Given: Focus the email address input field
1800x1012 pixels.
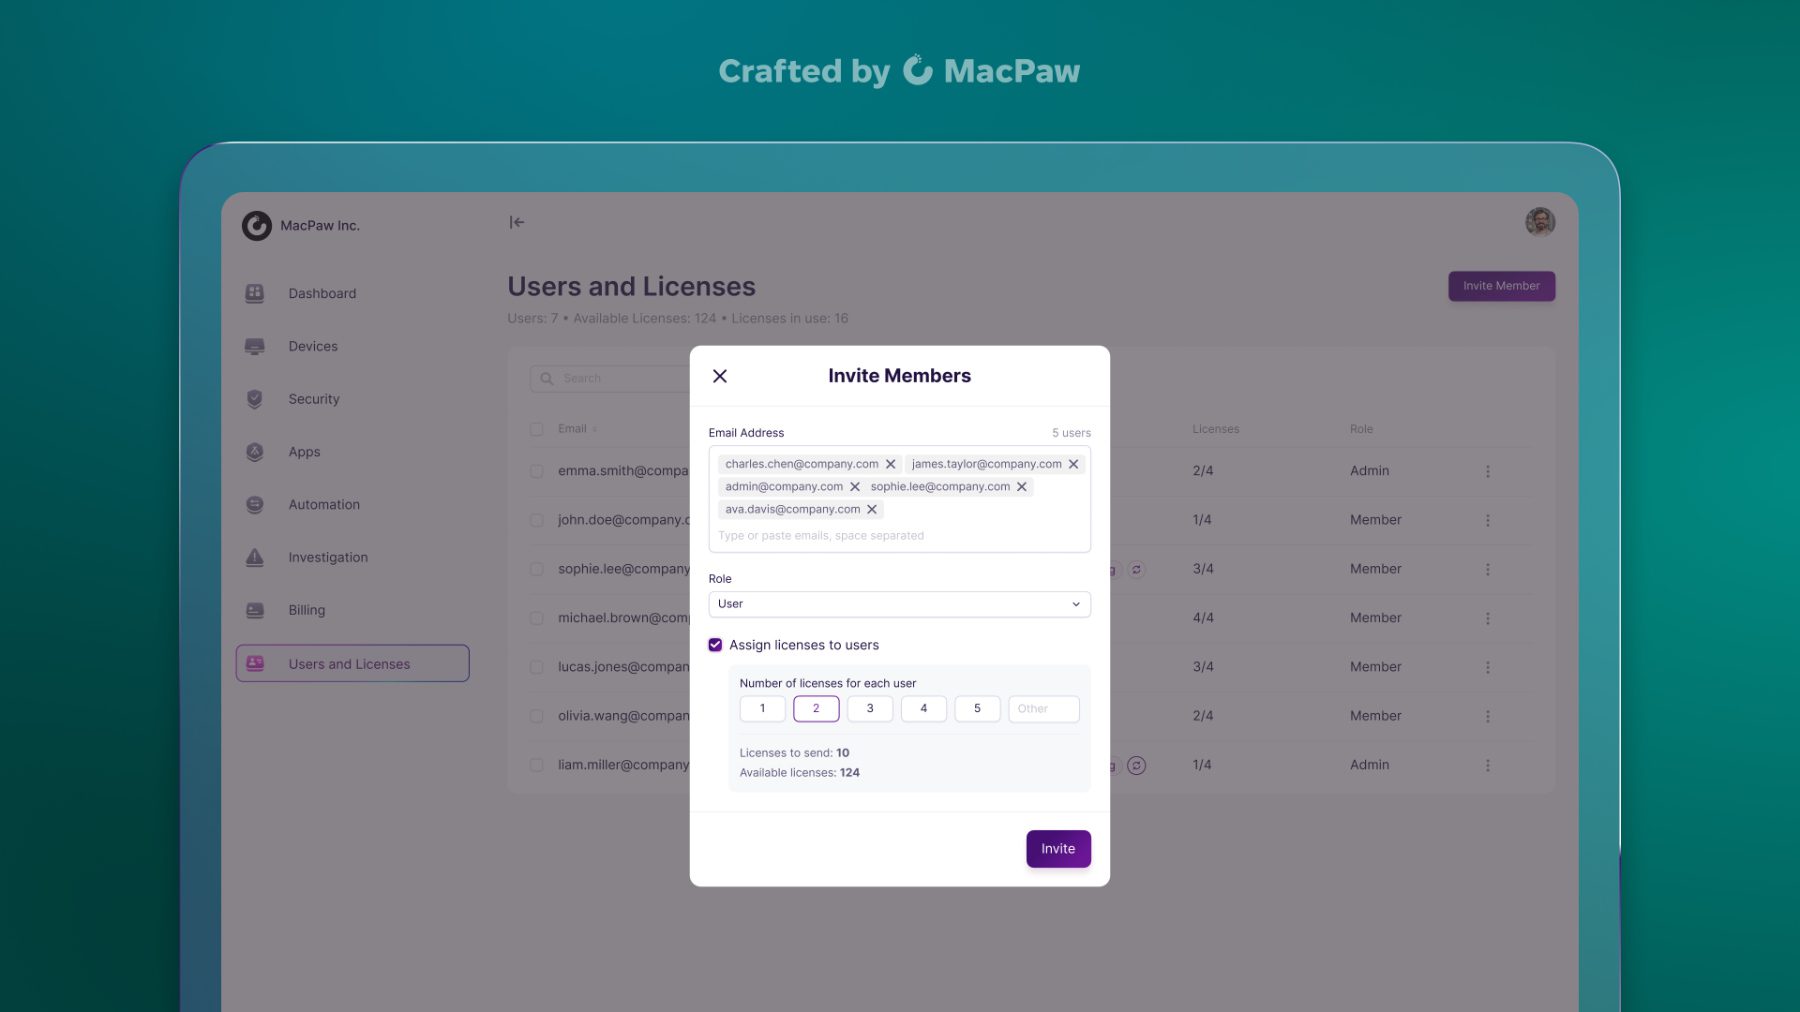Looking at the screenshot, I should pos(900,536).
